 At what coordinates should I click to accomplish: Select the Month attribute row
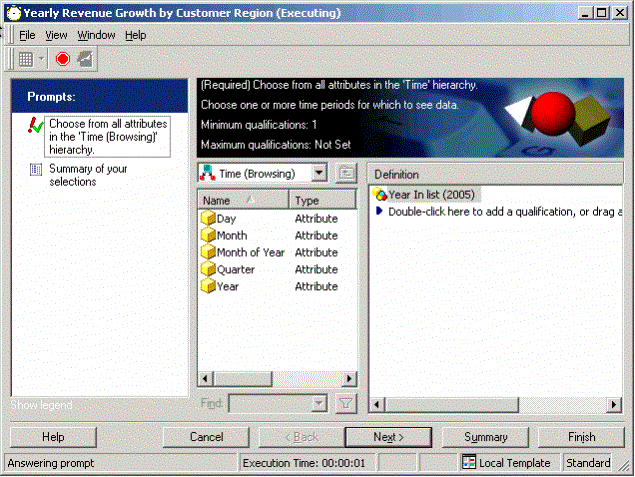point(277,235)
